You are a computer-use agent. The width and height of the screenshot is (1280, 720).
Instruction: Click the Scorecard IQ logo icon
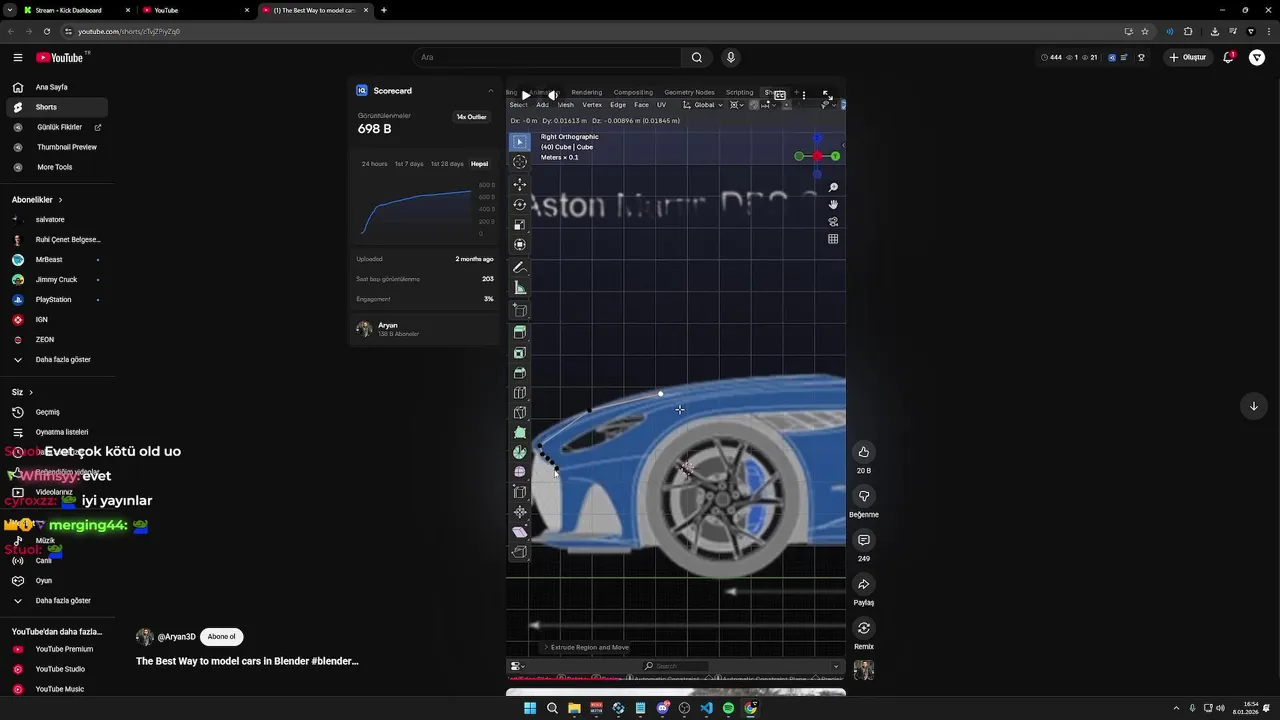pyautogui.click(x=362, y=91)
